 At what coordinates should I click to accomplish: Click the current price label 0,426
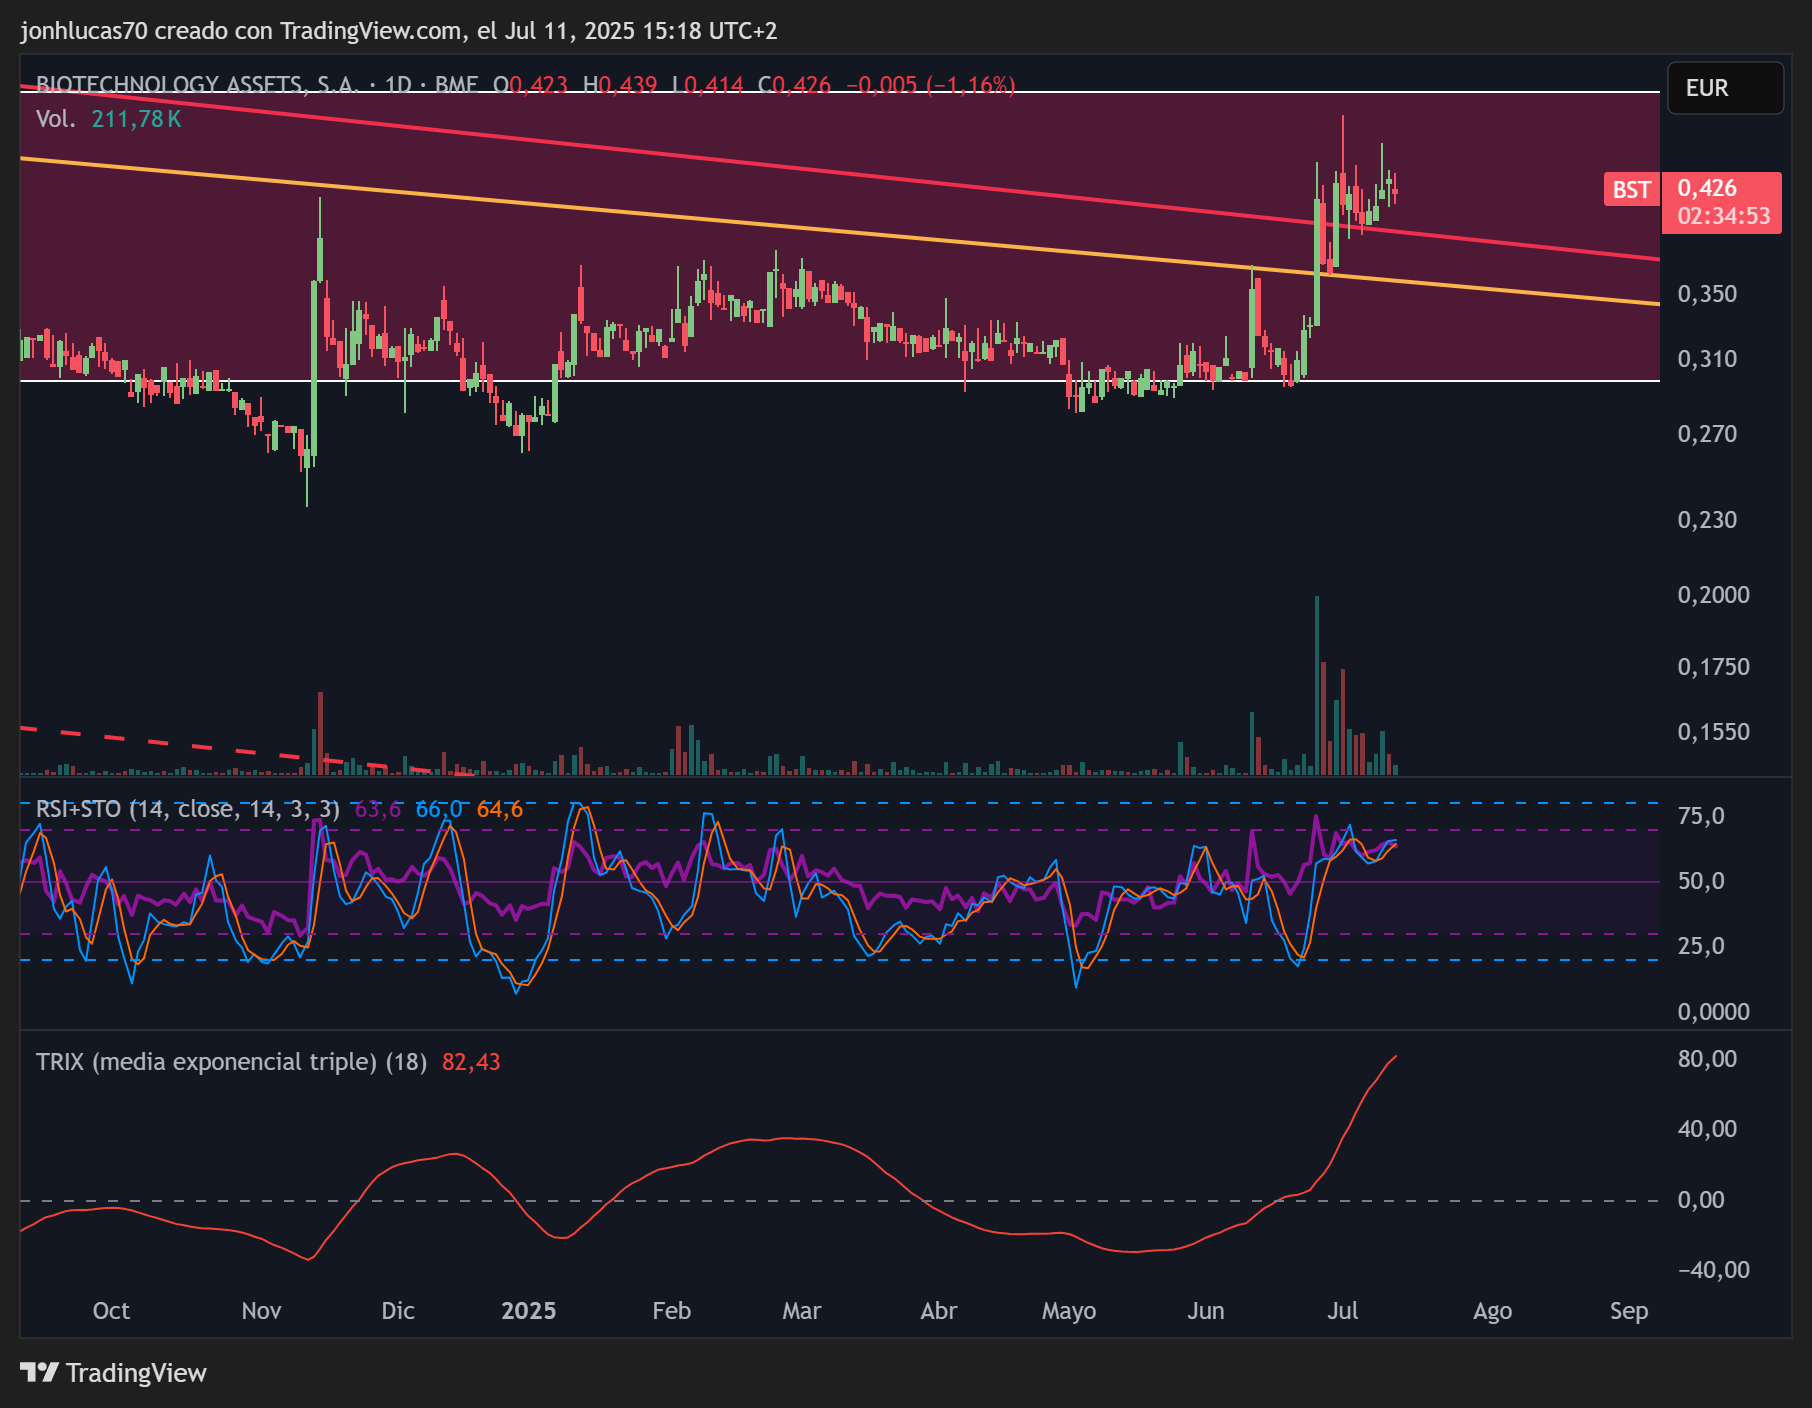1707,188
